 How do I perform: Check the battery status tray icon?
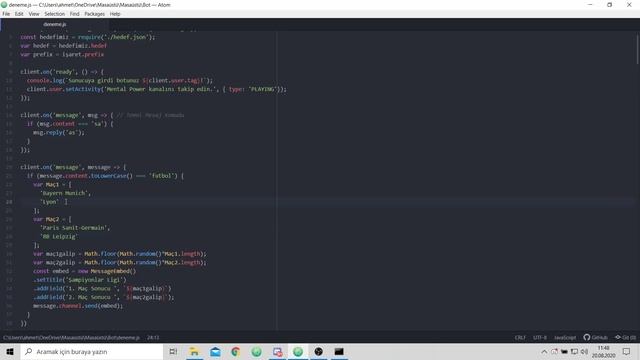click(x=564, y=351)
